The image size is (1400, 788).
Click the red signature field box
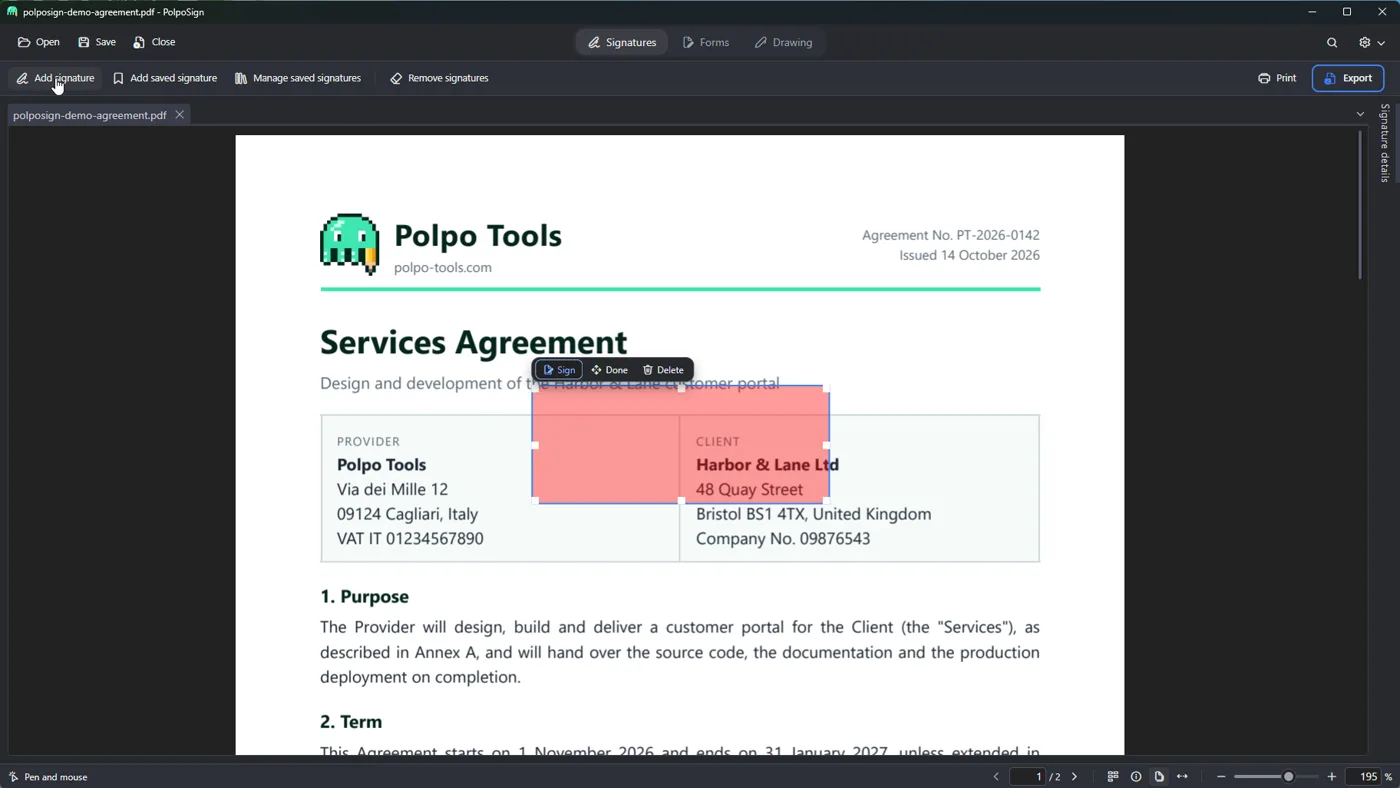point(680,444)
